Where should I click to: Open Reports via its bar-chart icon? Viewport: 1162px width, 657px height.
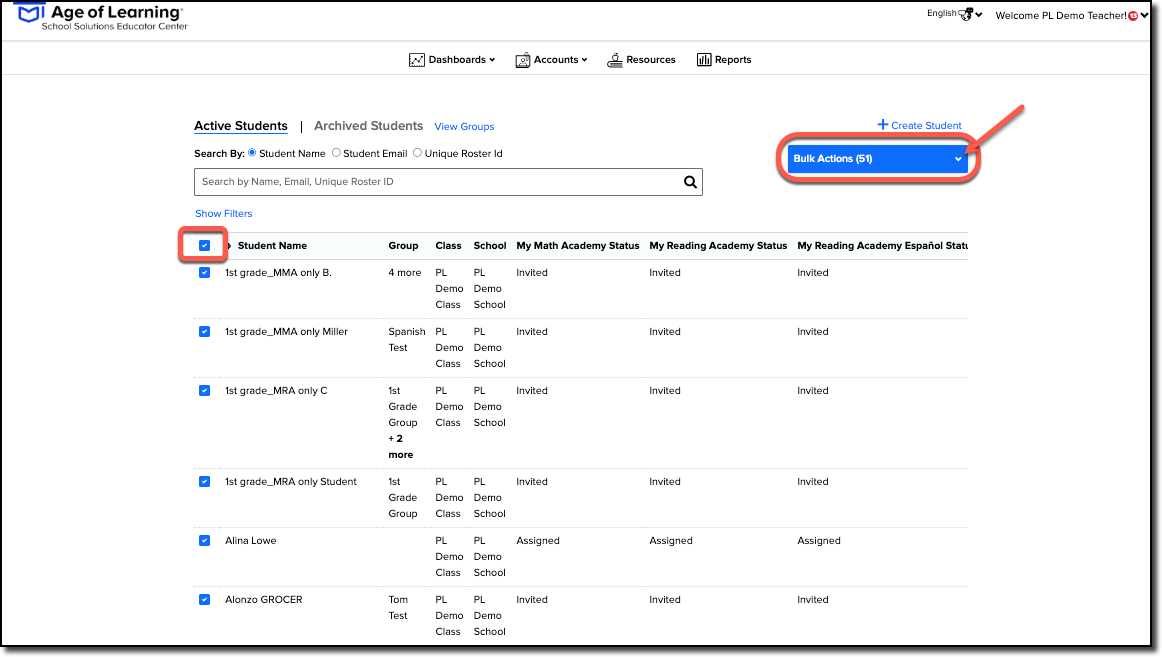[703, 60]
